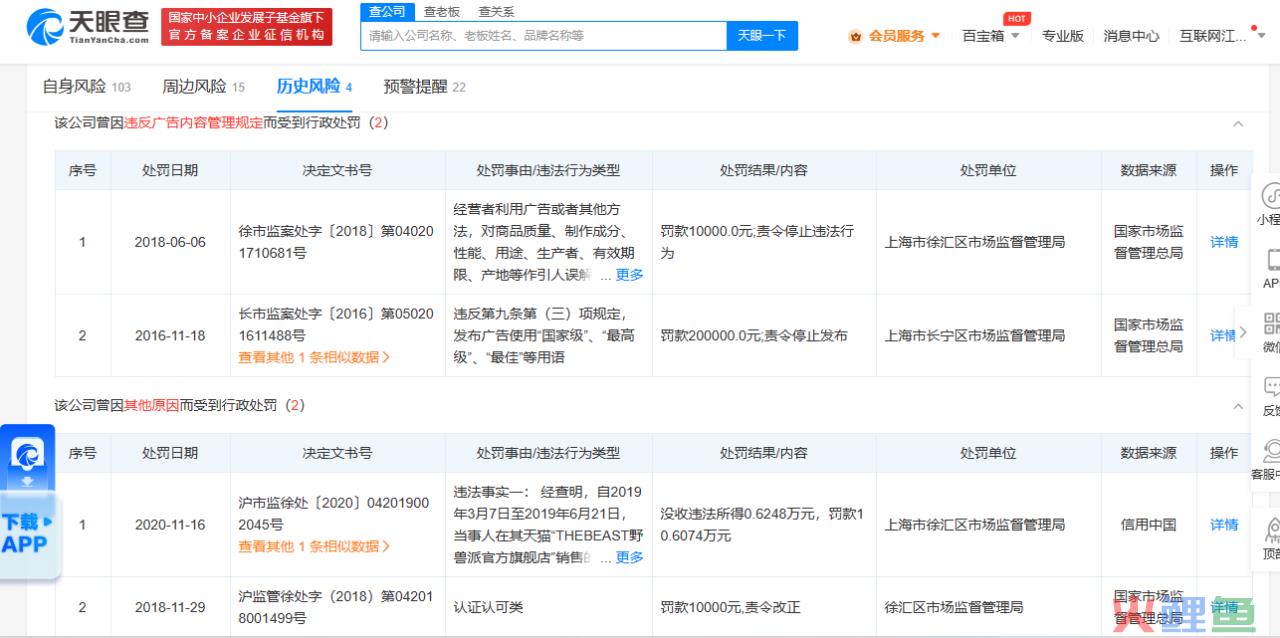Collapse the 违反广告内容管理规定 penalty section
This screenshot has height=638, width=1280.
tap(1238, 124)
